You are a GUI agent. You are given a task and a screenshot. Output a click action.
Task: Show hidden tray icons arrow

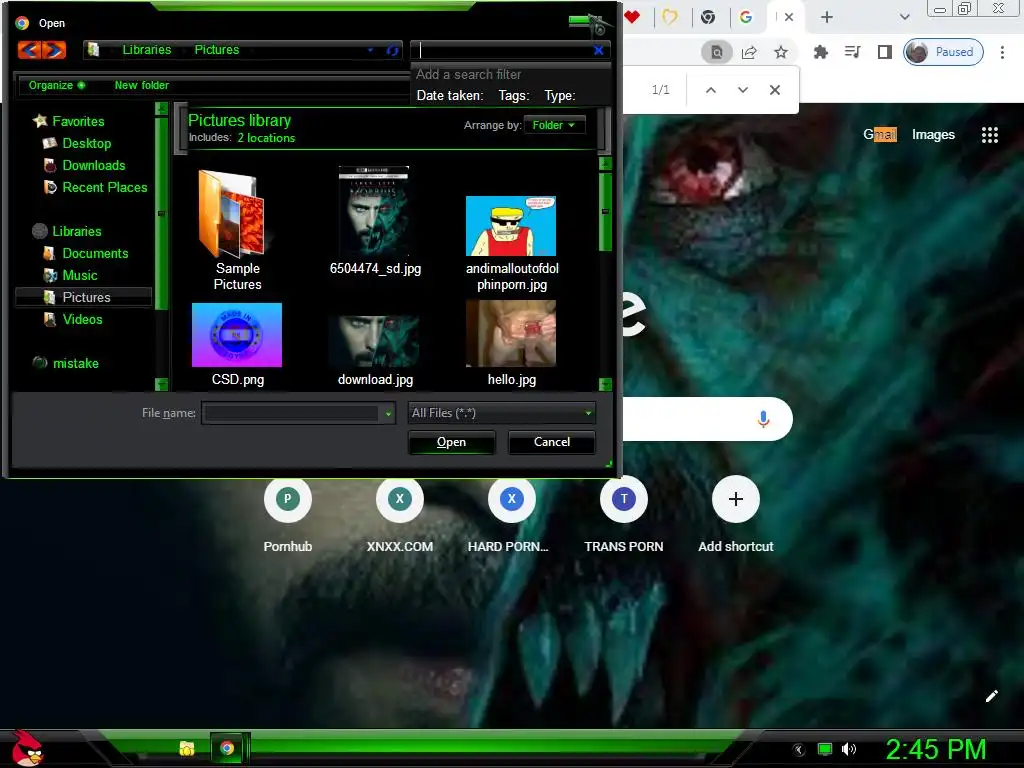[798, 750]
